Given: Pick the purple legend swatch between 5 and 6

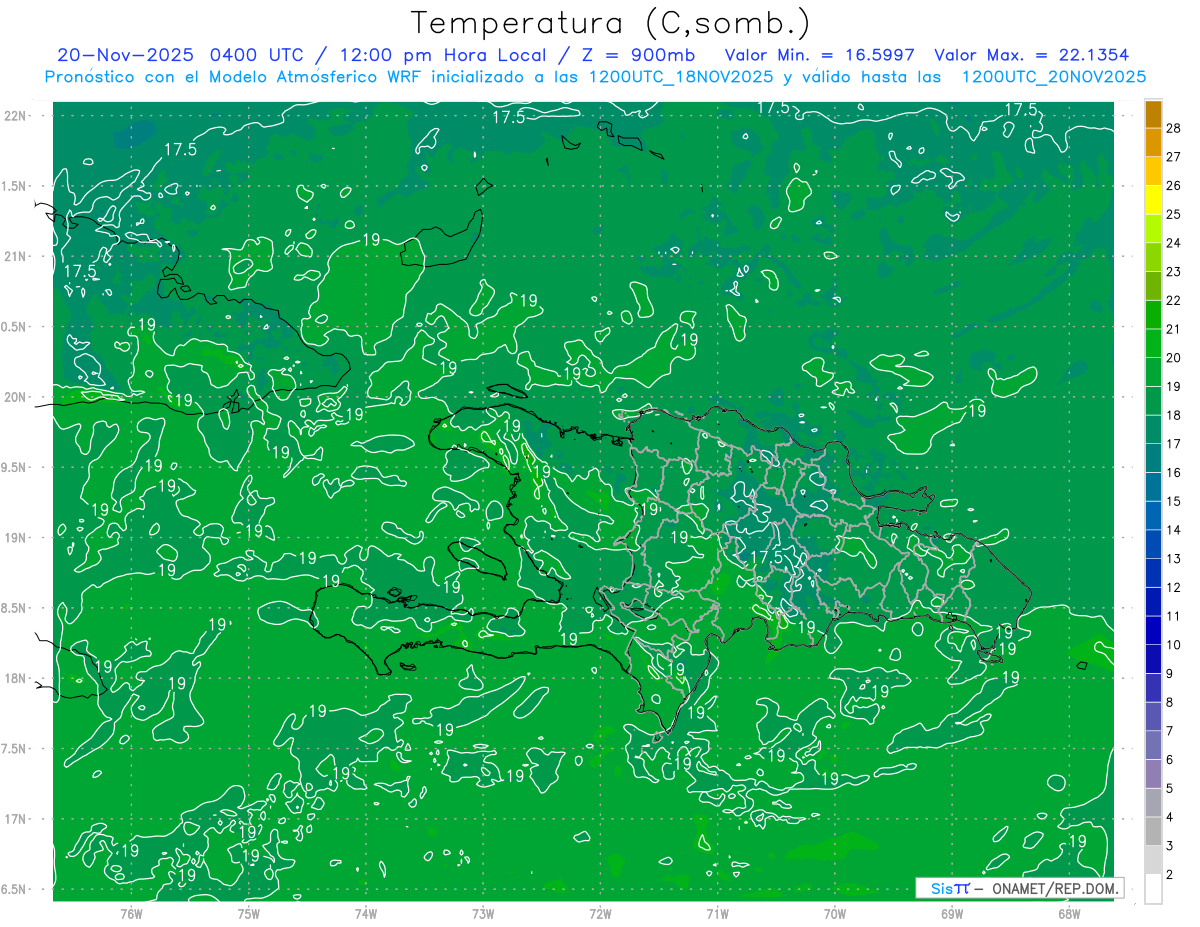Looking at the screenshot, I should pos(1154,774).
